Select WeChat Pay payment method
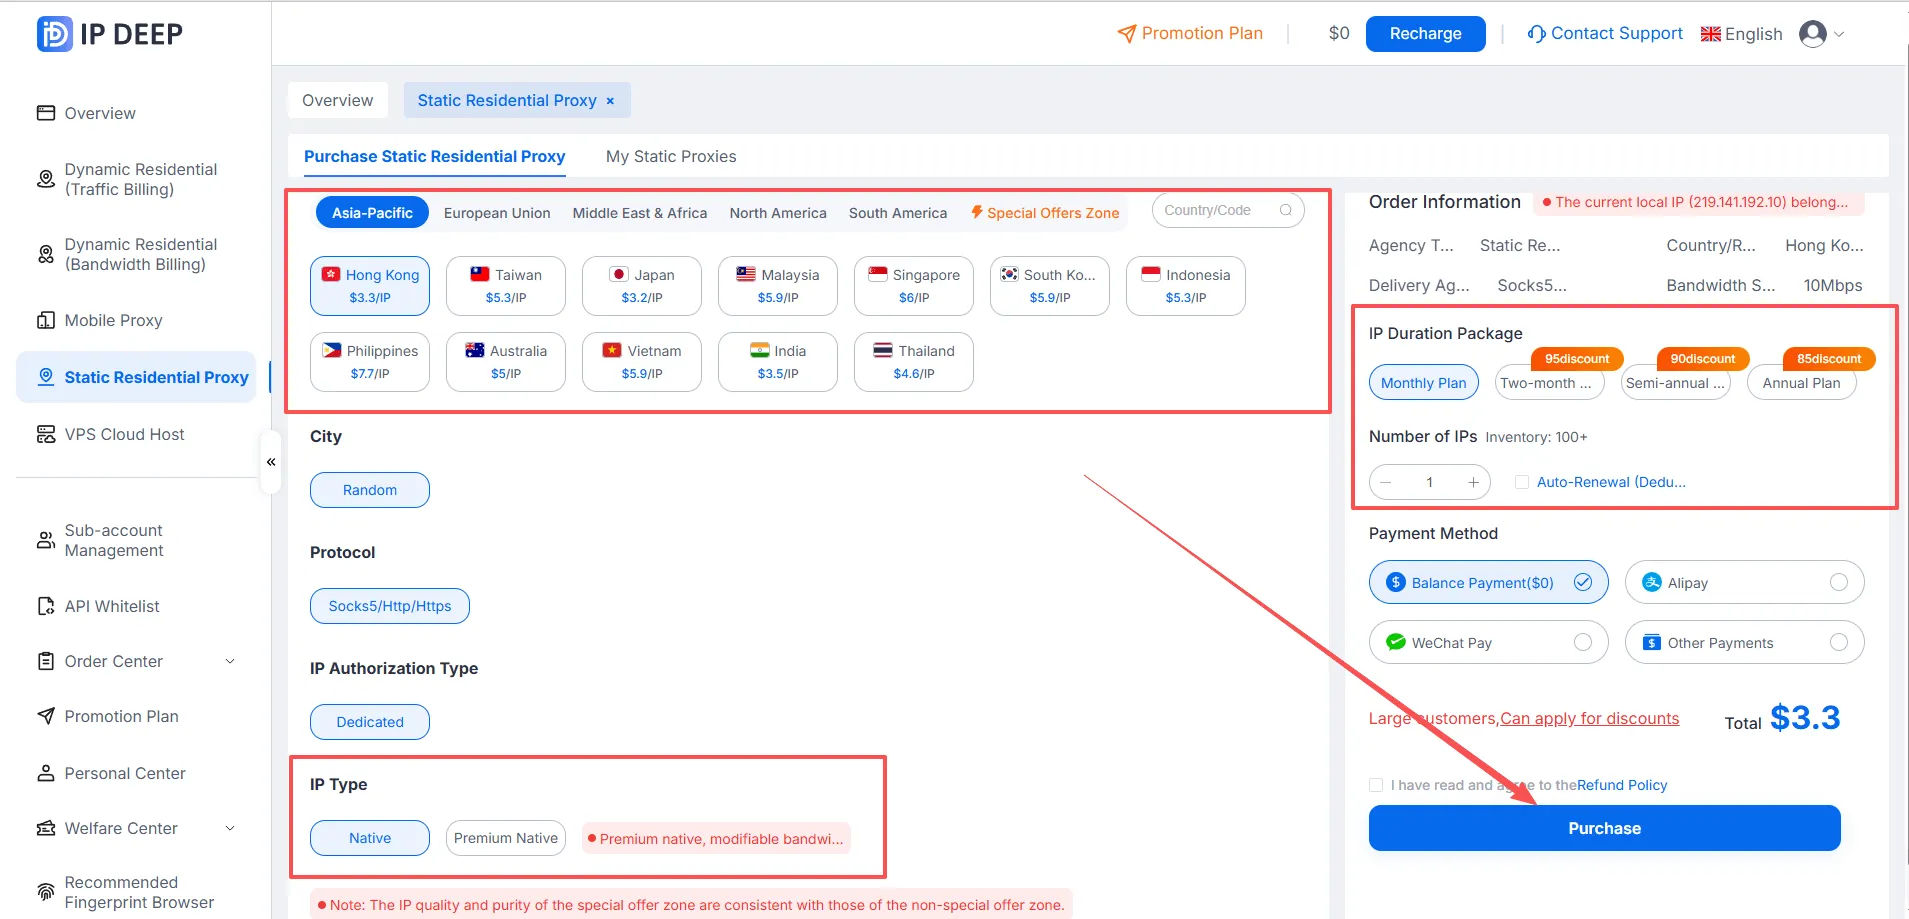The height and width of the screenshot is (919, 1909). (1489, 642)
